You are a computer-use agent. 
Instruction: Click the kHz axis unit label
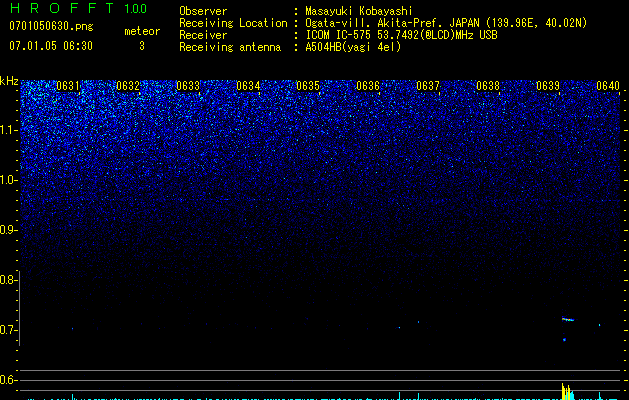point(9,81)
